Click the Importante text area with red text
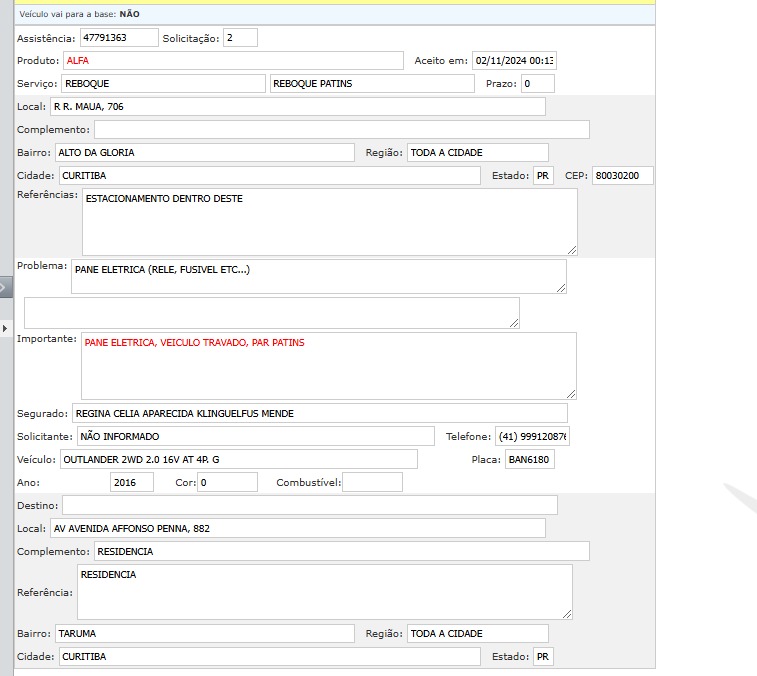Image resolution: width=757 pixels, height=676 pixels. coord(329,366)
